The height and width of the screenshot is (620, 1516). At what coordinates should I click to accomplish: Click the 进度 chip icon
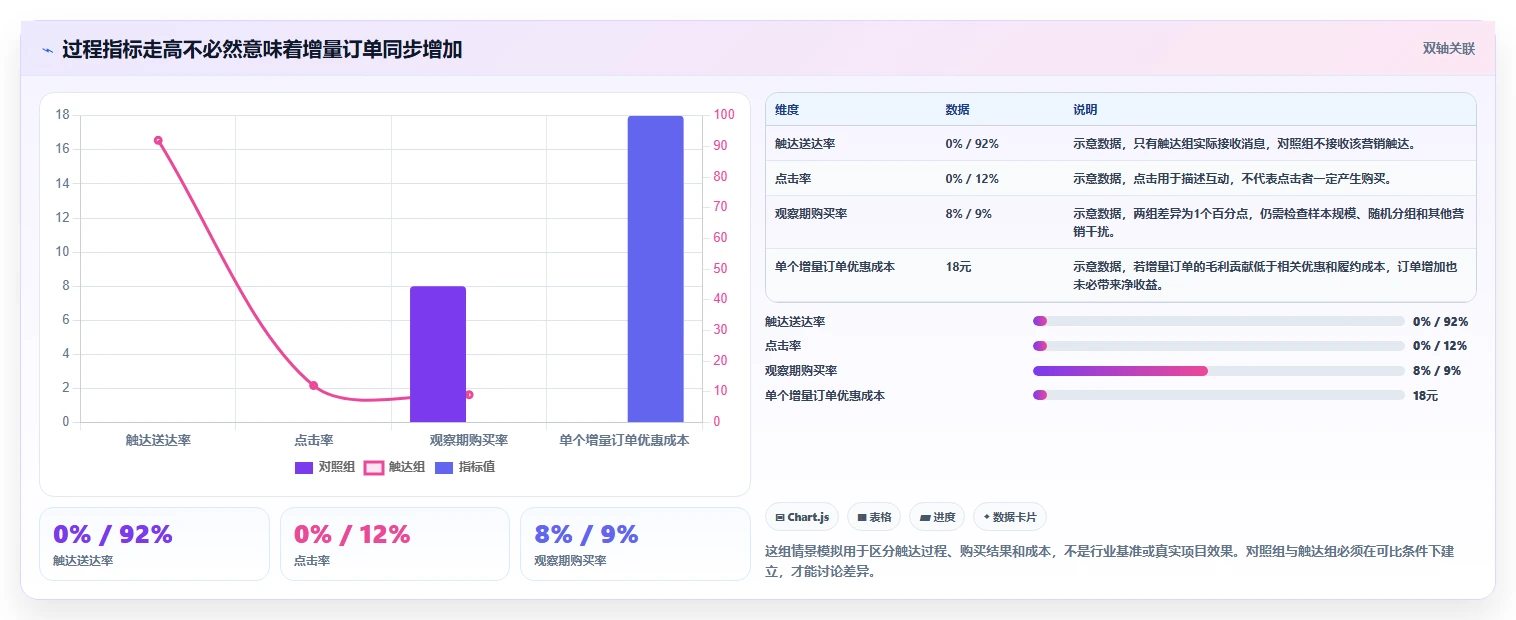coord(924,518)
